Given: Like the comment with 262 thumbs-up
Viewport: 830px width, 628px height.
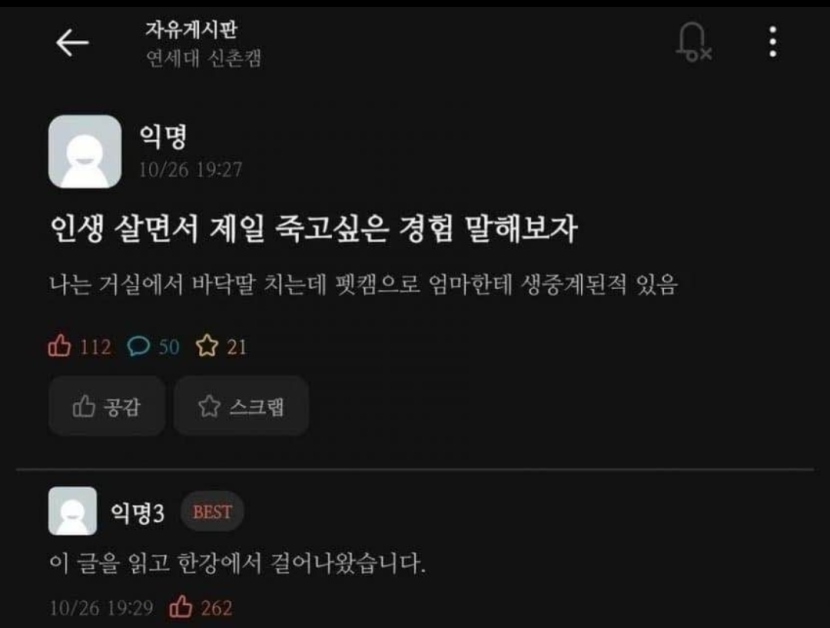Looking at the screenshot, I should click(x=181, y=607).
